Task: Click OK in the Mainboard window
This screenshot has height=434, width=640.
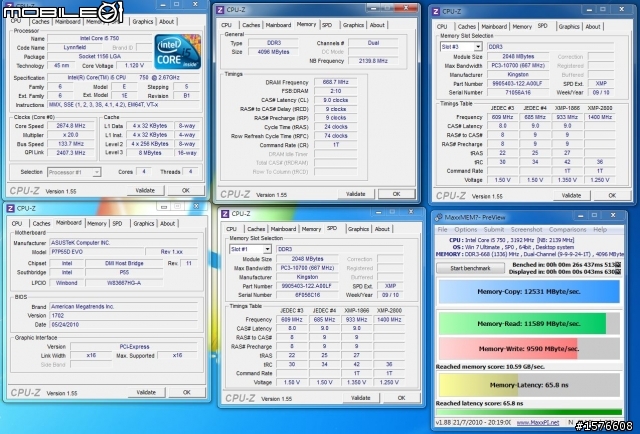Action: [x=187, y=392]
